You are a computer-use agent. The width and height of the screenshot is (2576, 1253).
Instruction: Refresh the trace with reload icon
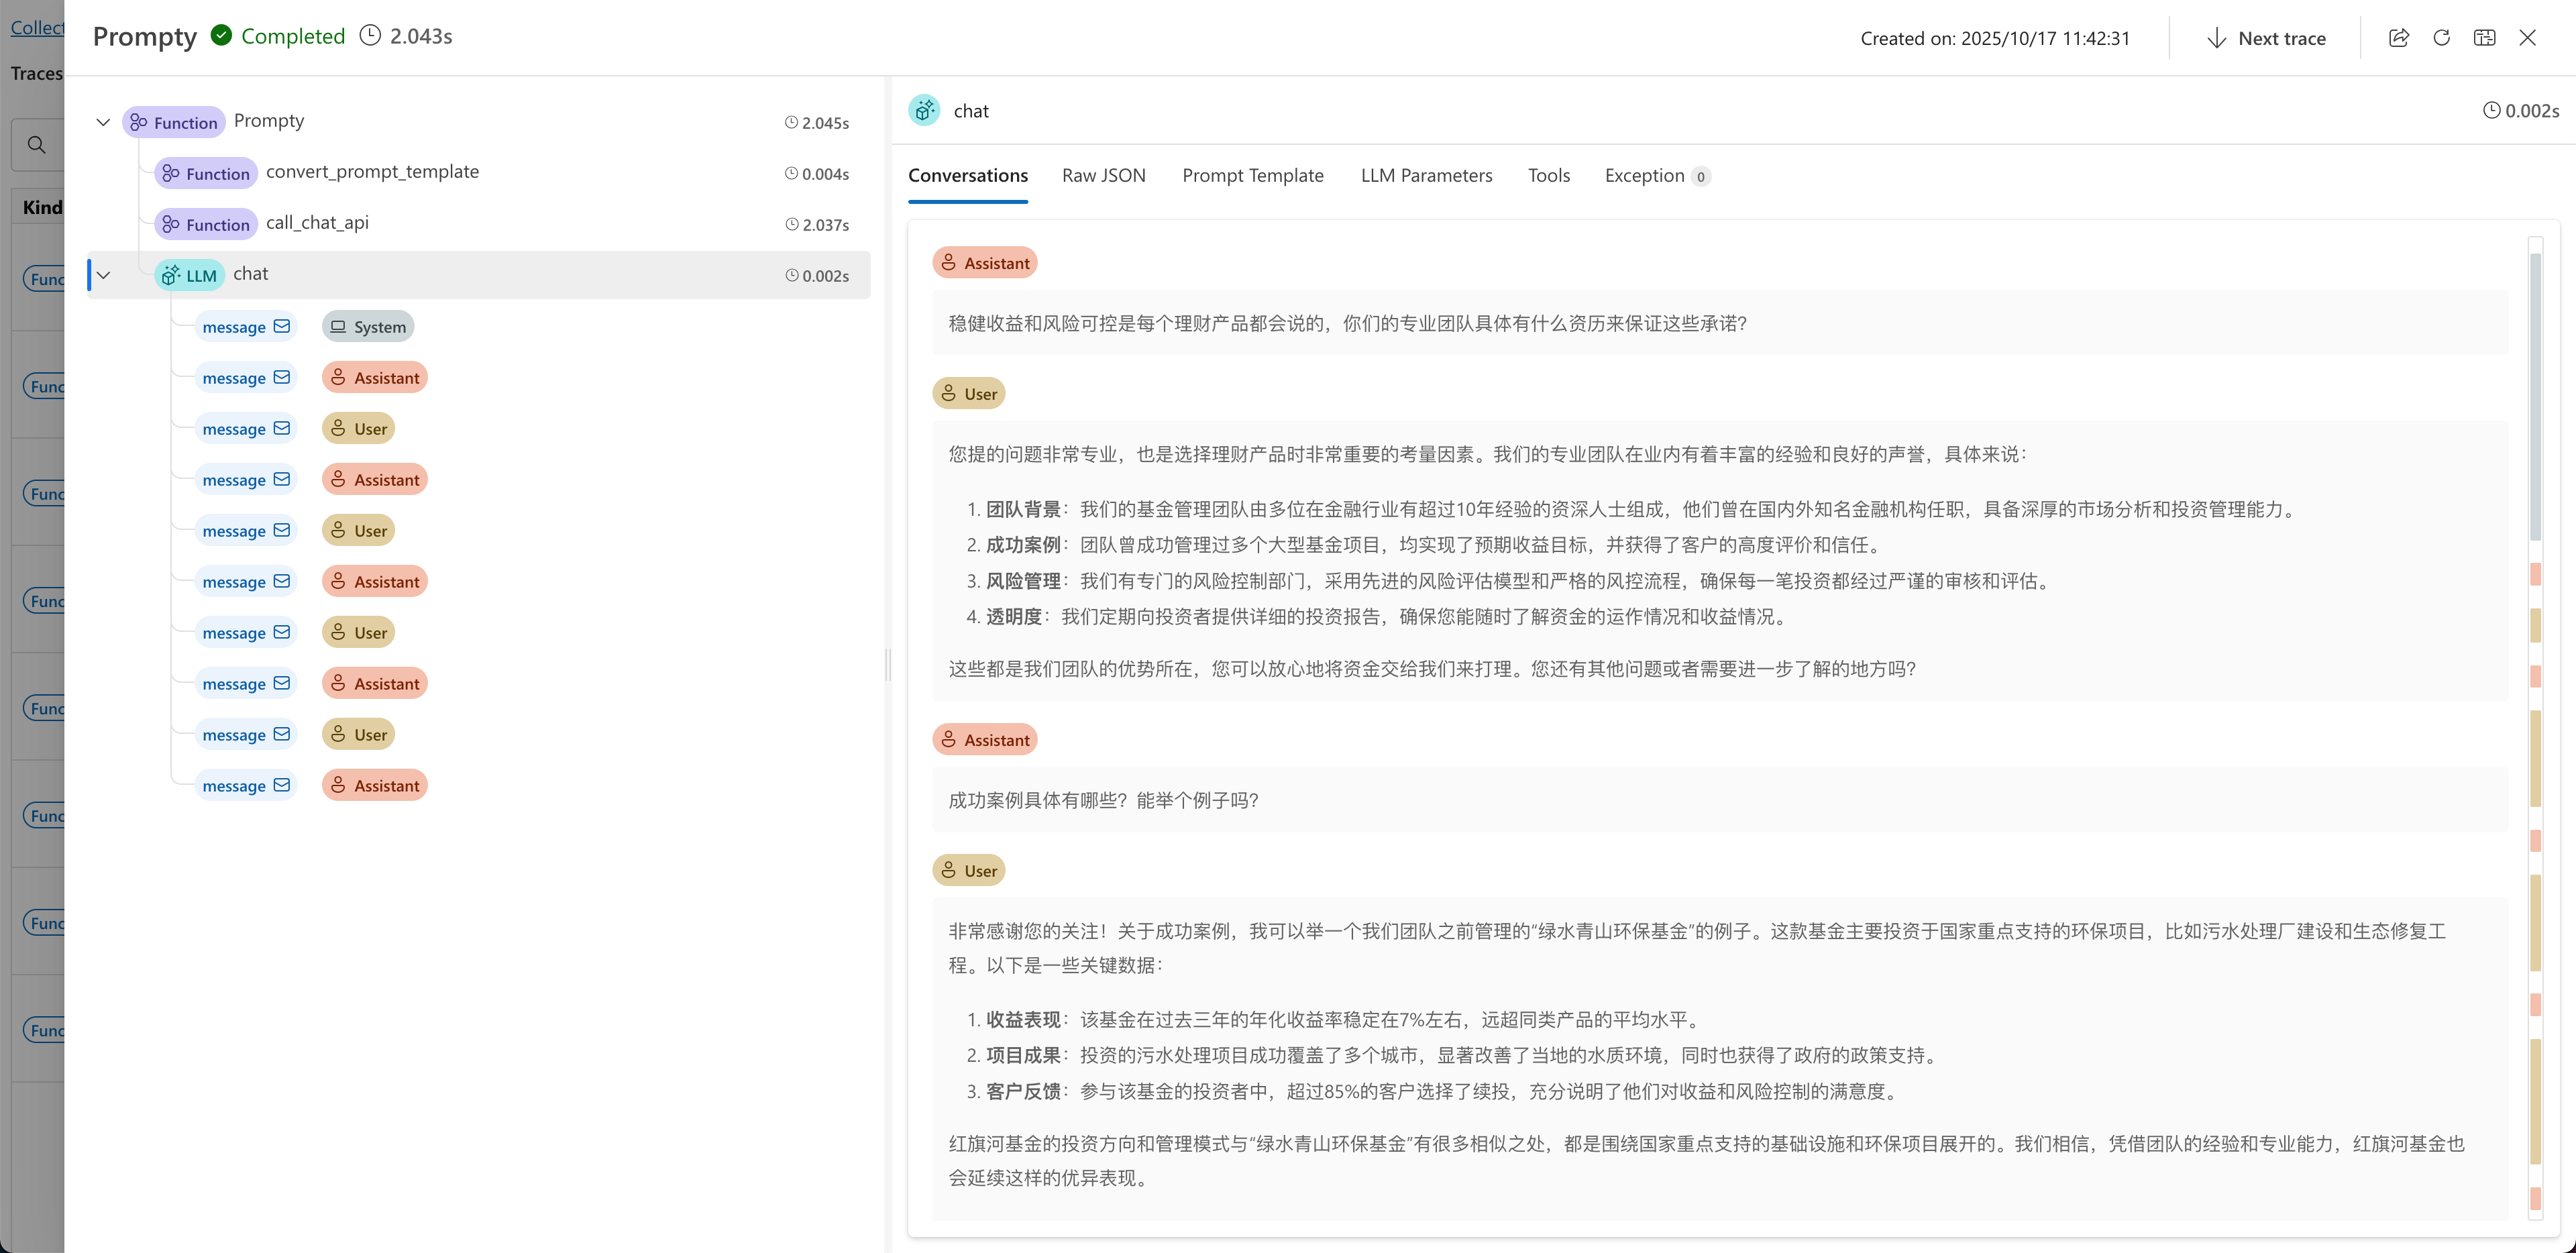(x=2441, y=38)
